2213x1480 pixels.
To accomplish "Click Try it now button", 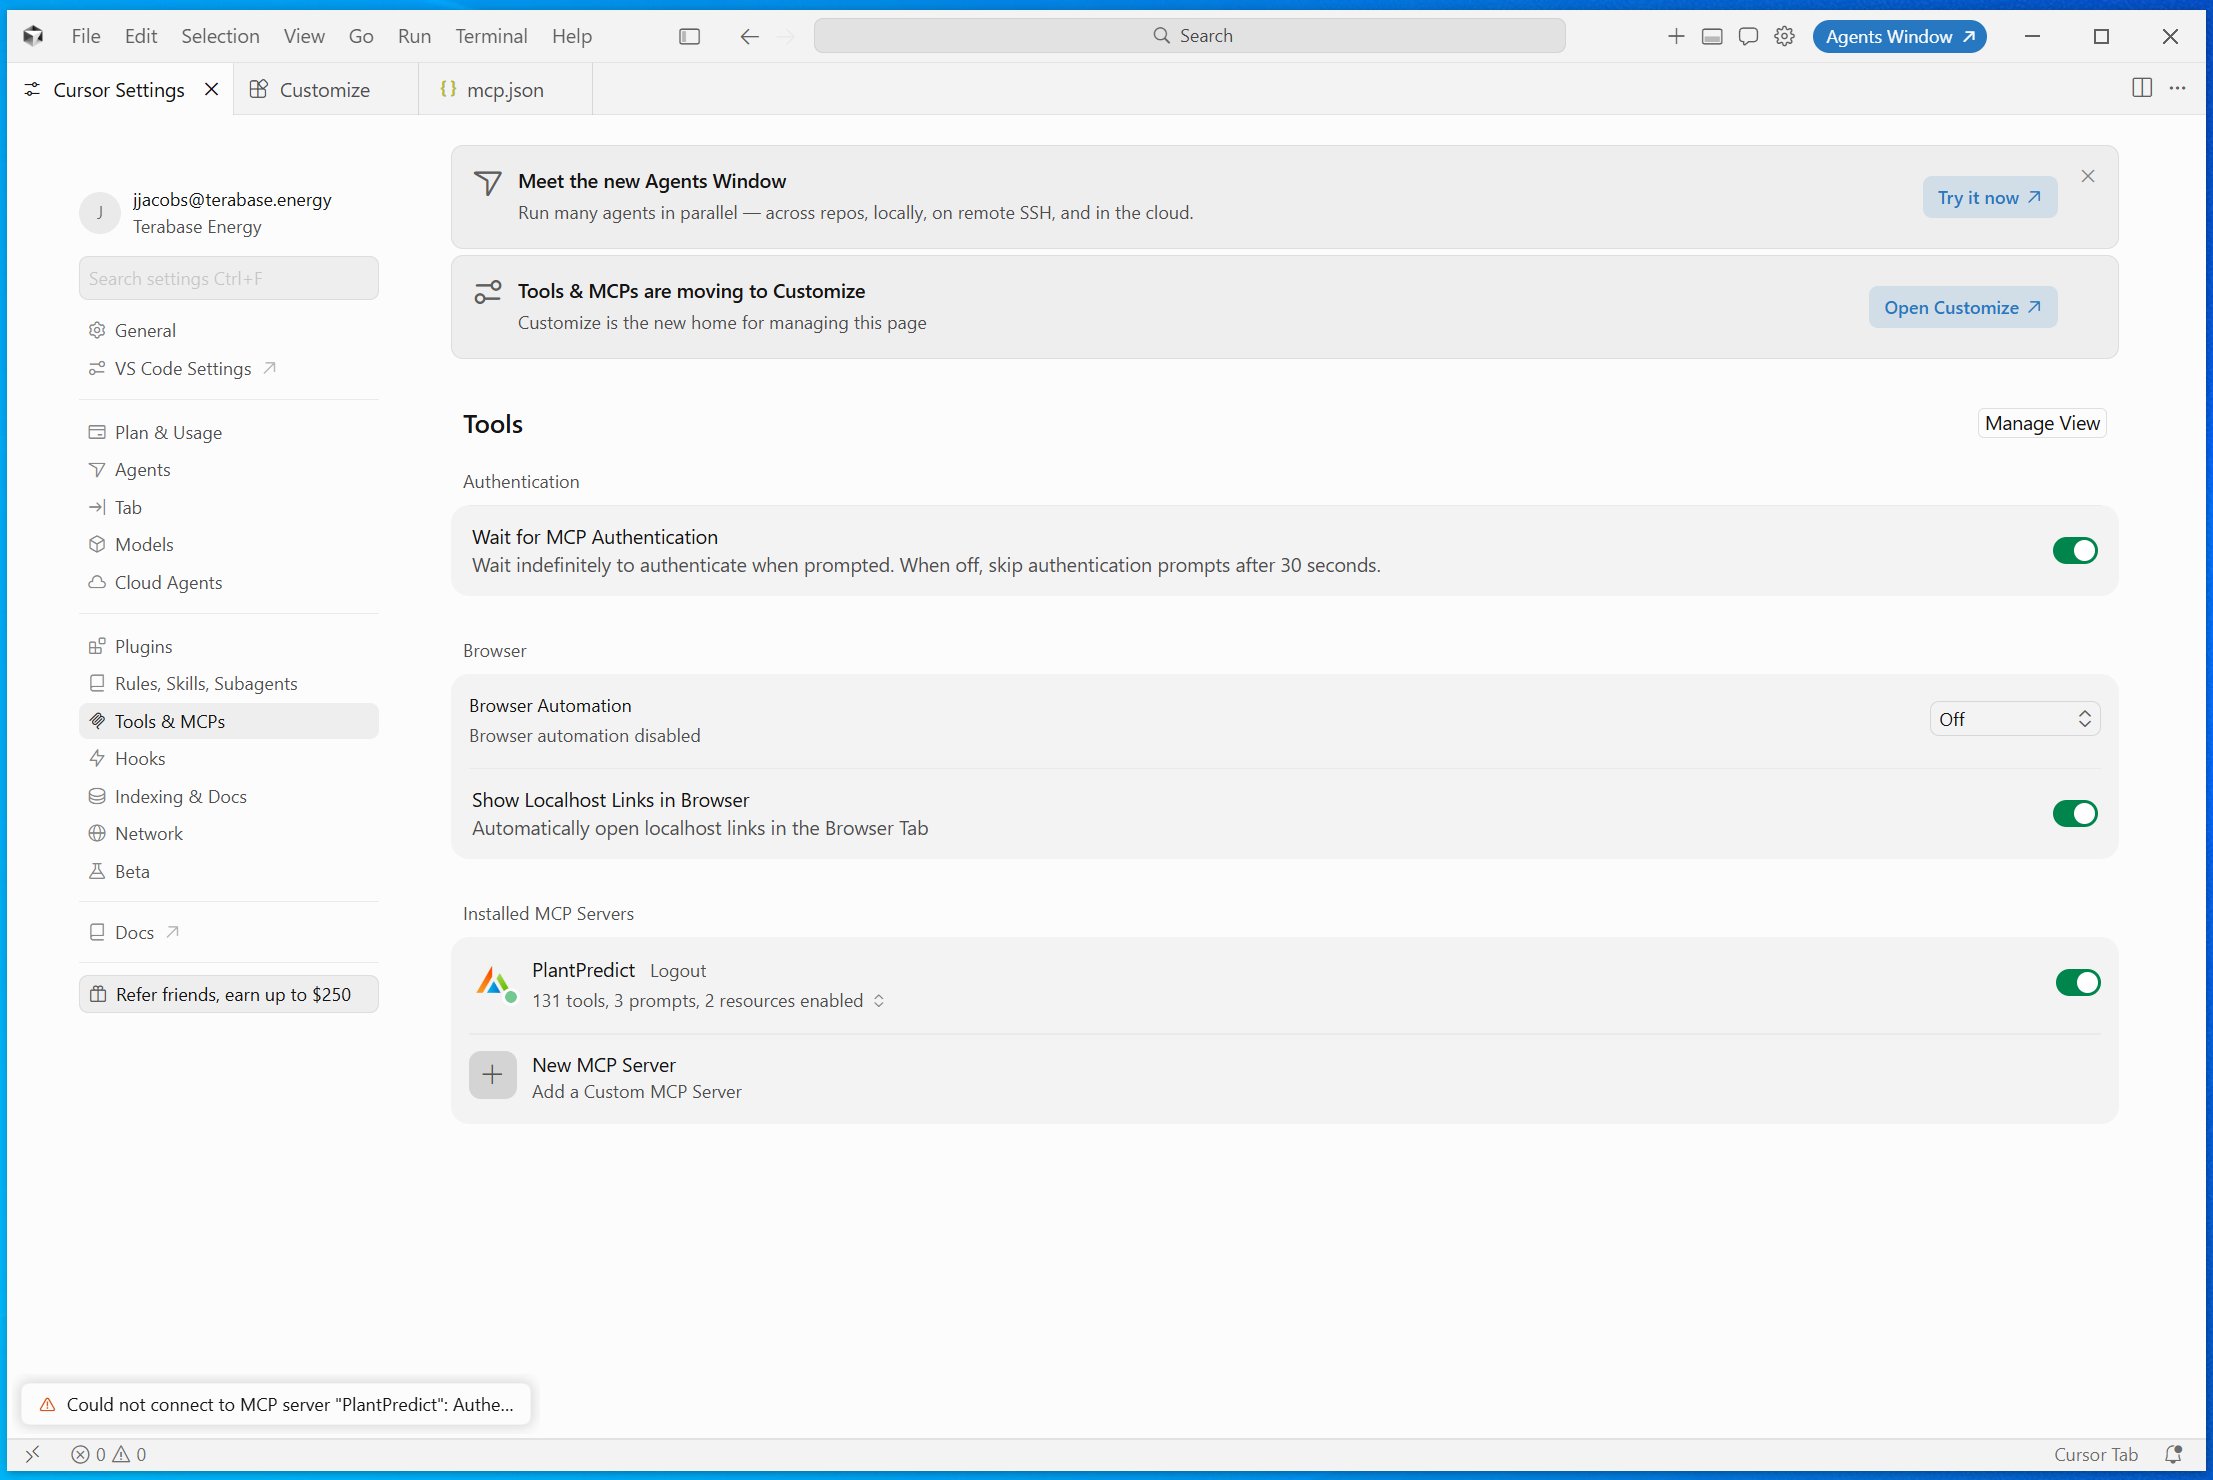I will tap(1989, 197).
